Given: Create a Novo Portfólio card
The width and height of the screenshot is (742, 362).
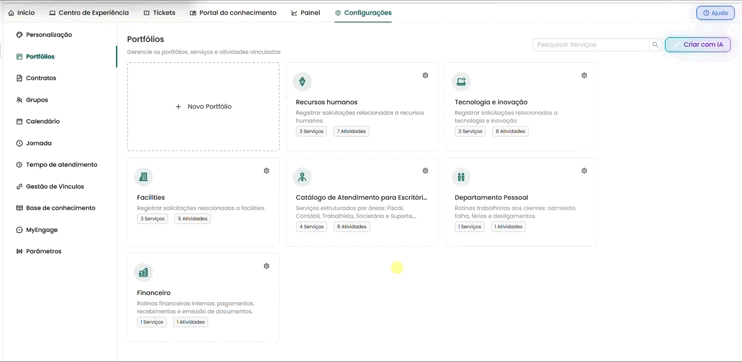Looking at the screenshot, I should (203, 107).
